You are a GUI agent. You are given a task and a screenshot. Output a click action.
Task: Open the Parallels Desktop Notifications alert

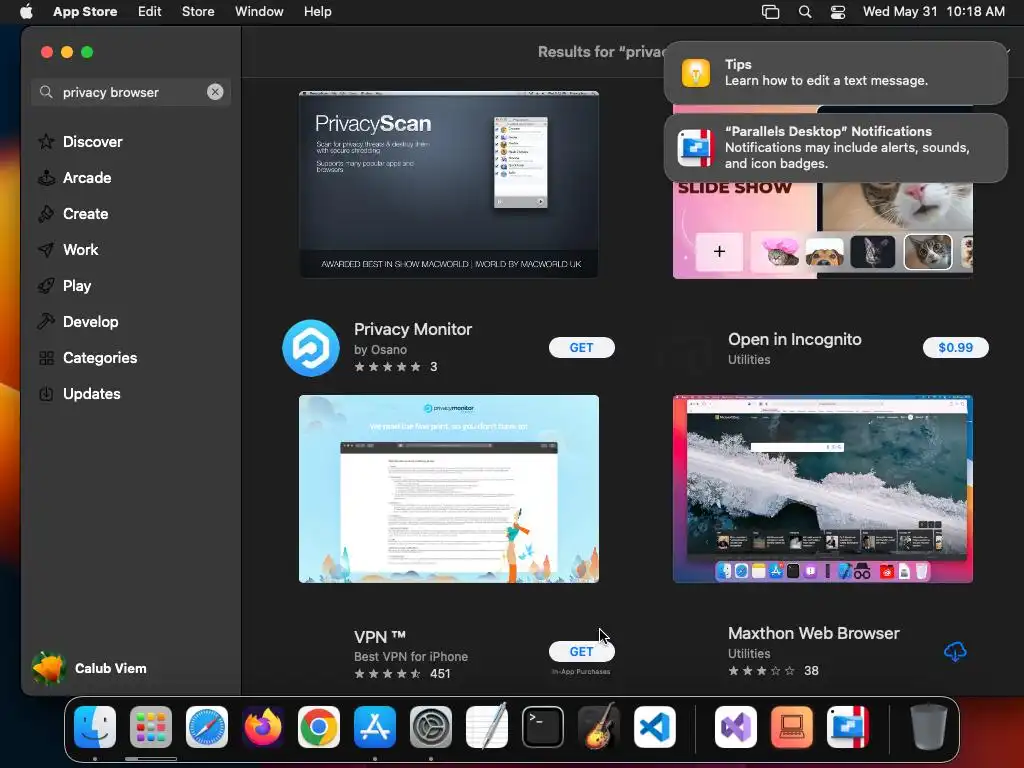point(836,148)
